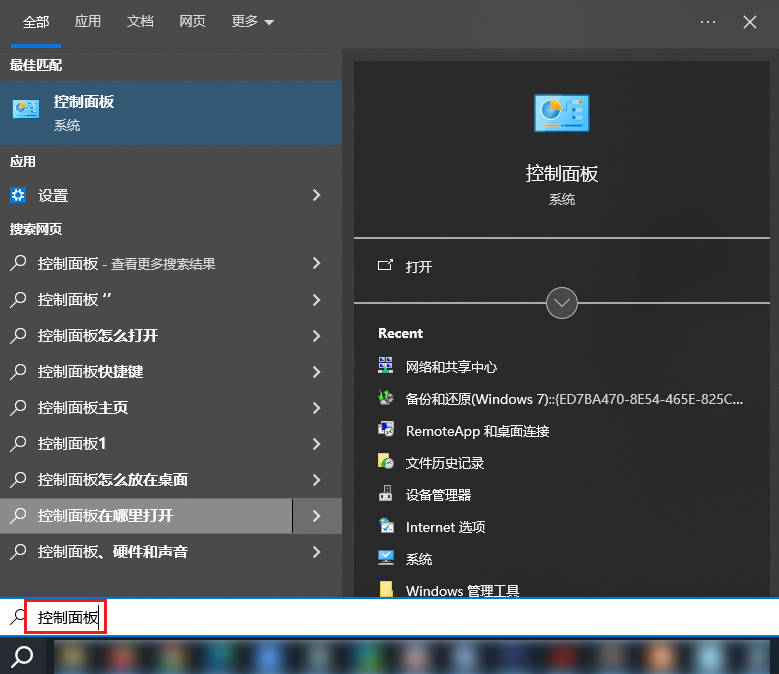Open recent item 设备管理器
The width and height of the screenshot is (779, 674).
pos(438,495)
